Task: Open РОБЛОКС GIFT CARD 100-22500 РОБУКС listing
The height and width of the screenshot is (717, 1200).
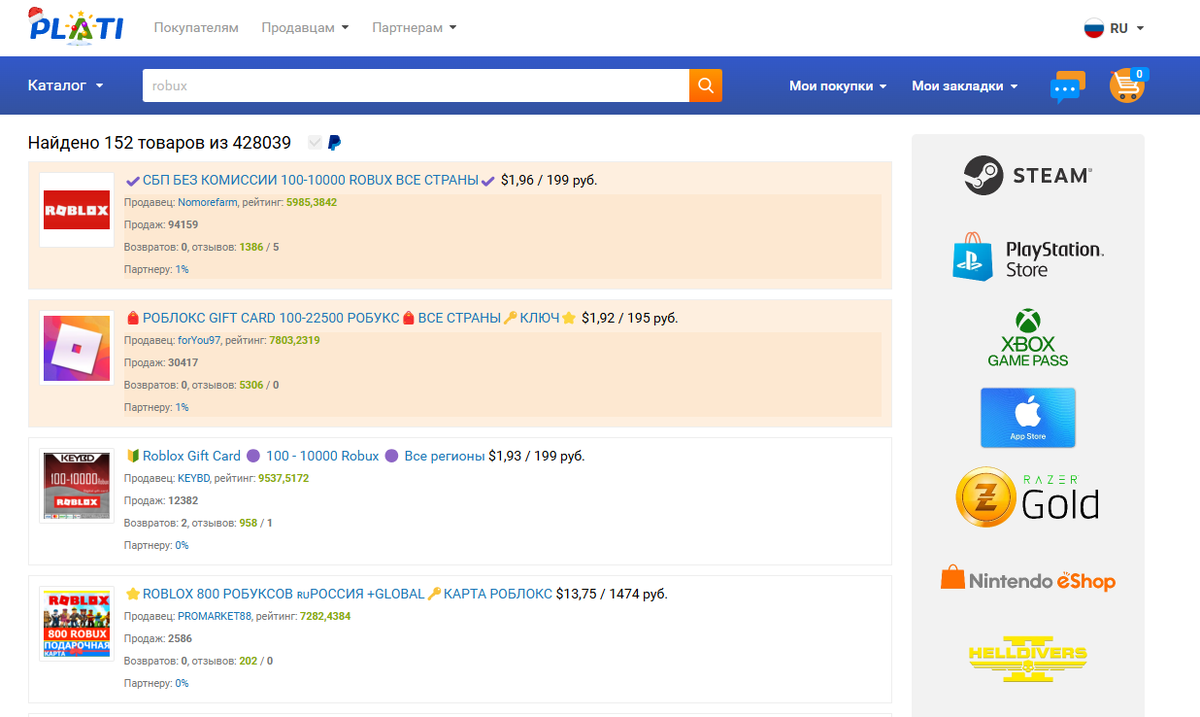Action: coord(351,318)
